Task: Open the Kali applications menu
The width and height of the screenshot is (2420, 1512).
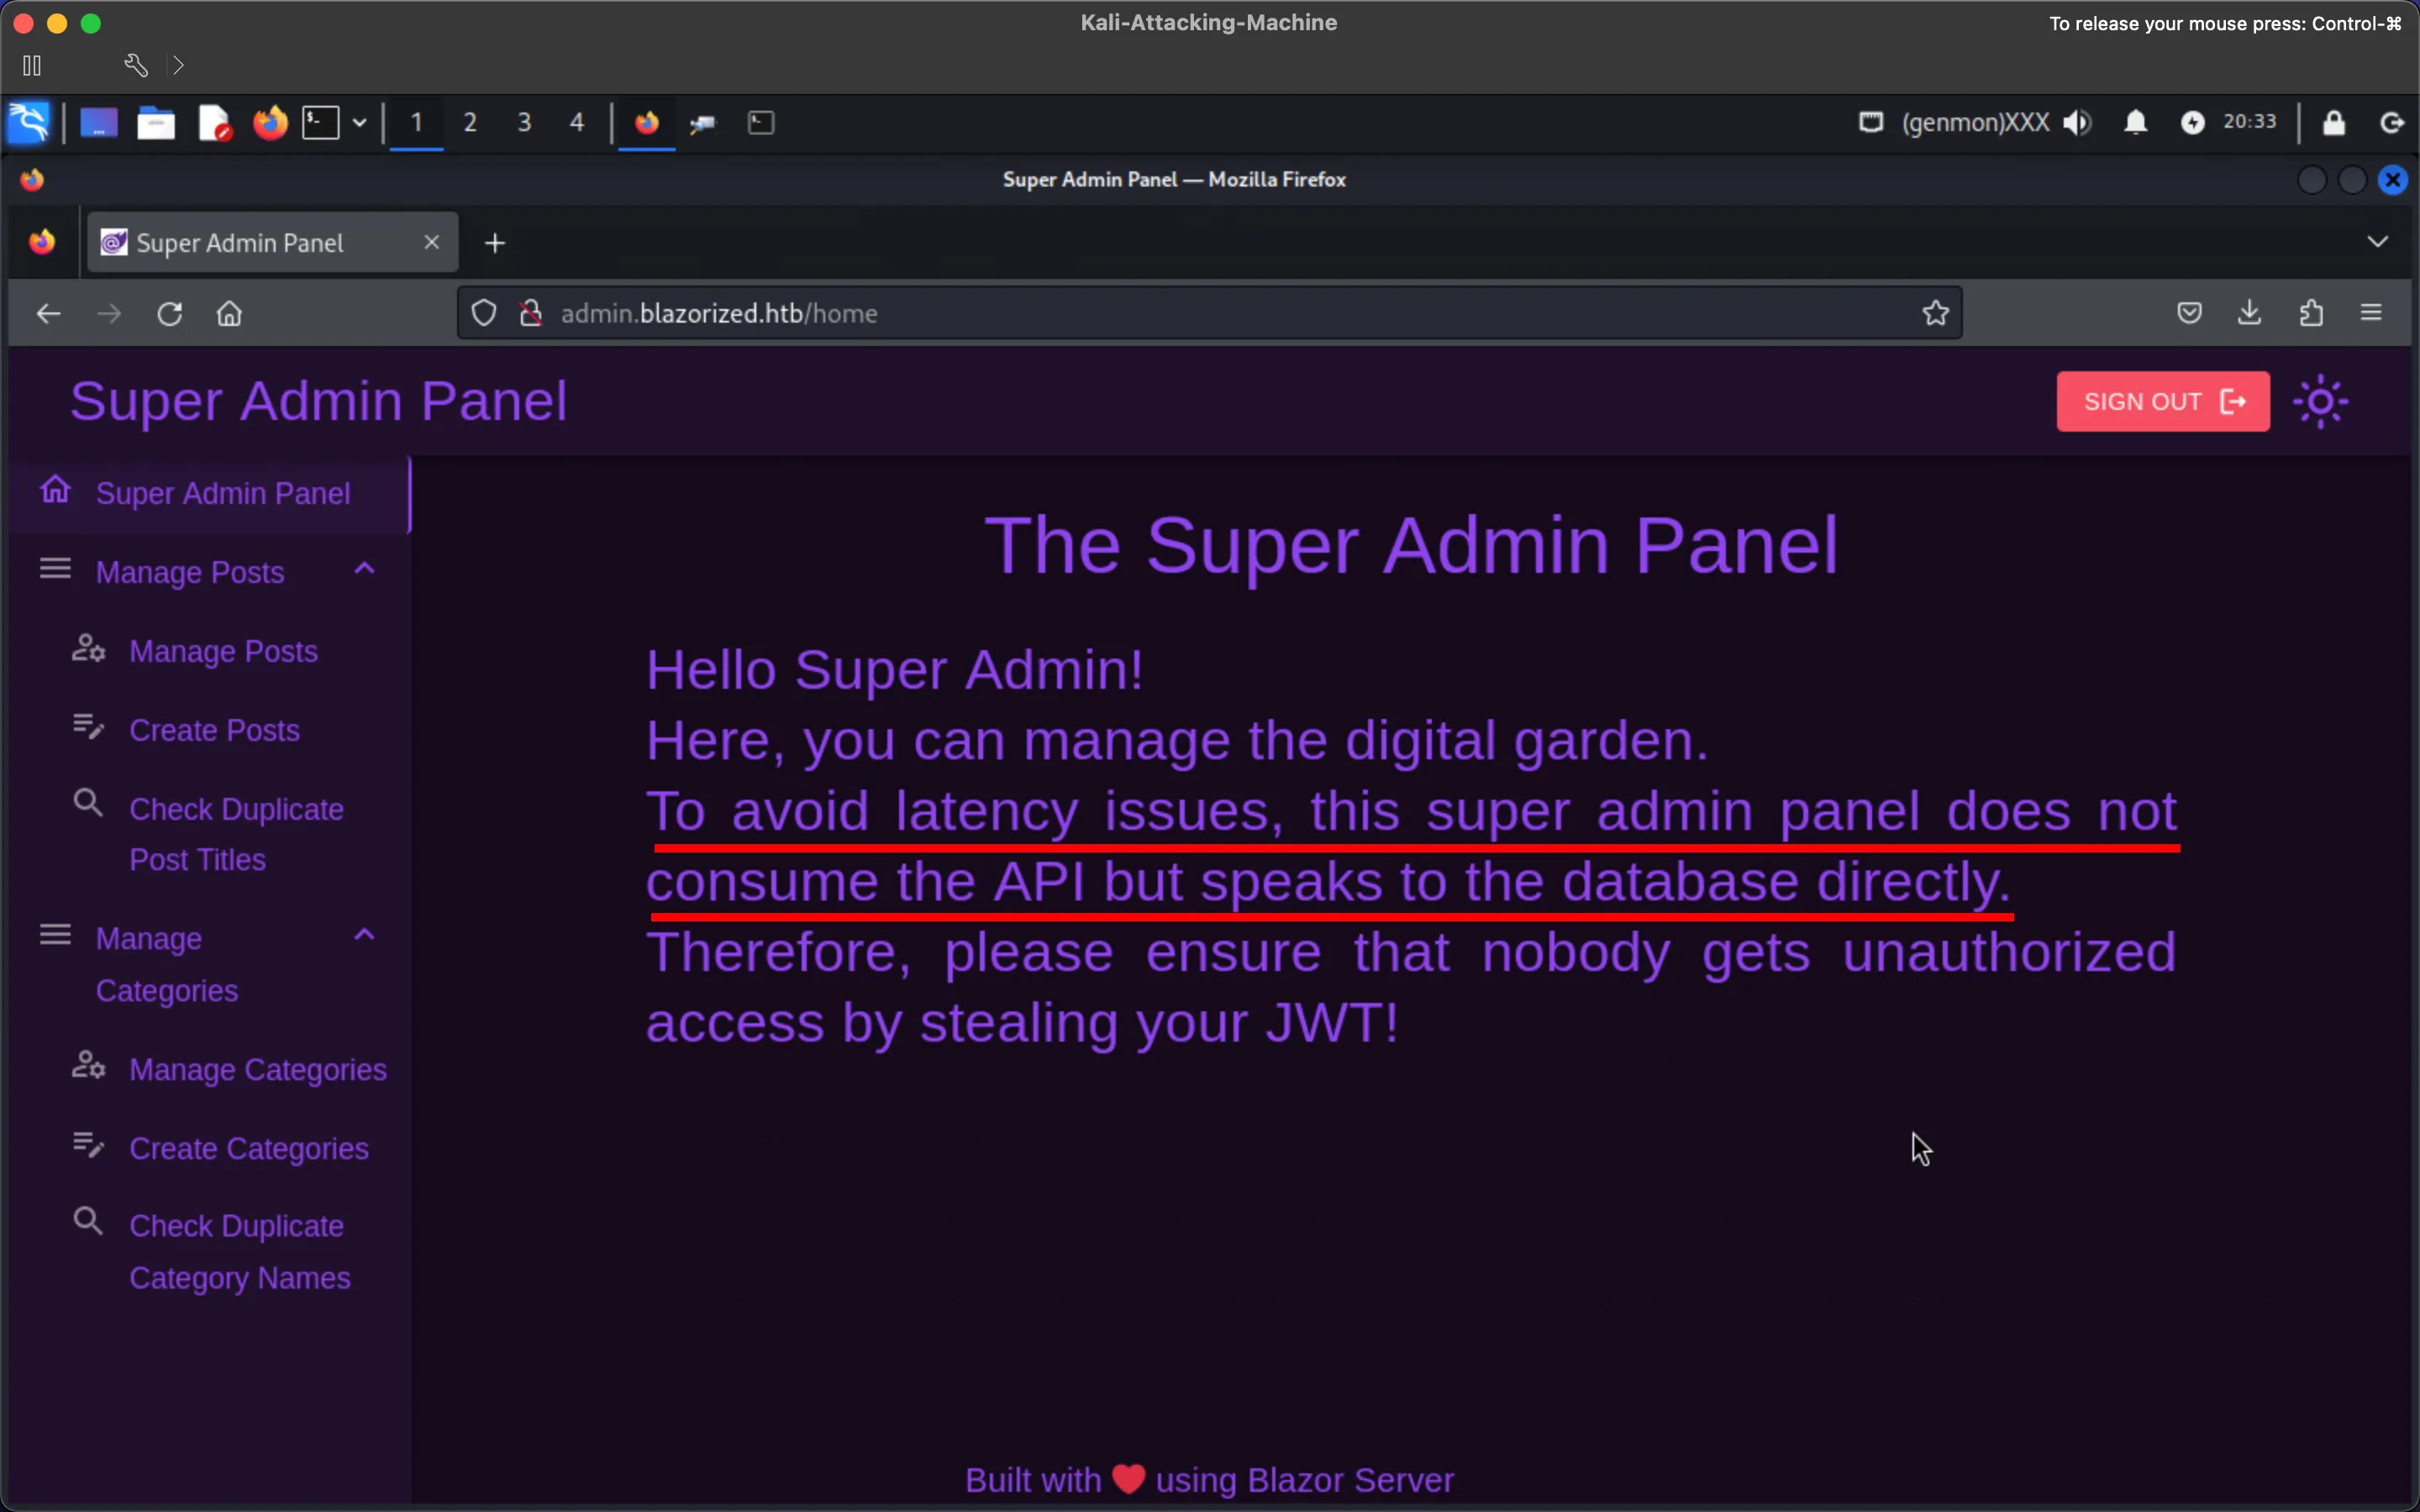Action: (28, 123)
